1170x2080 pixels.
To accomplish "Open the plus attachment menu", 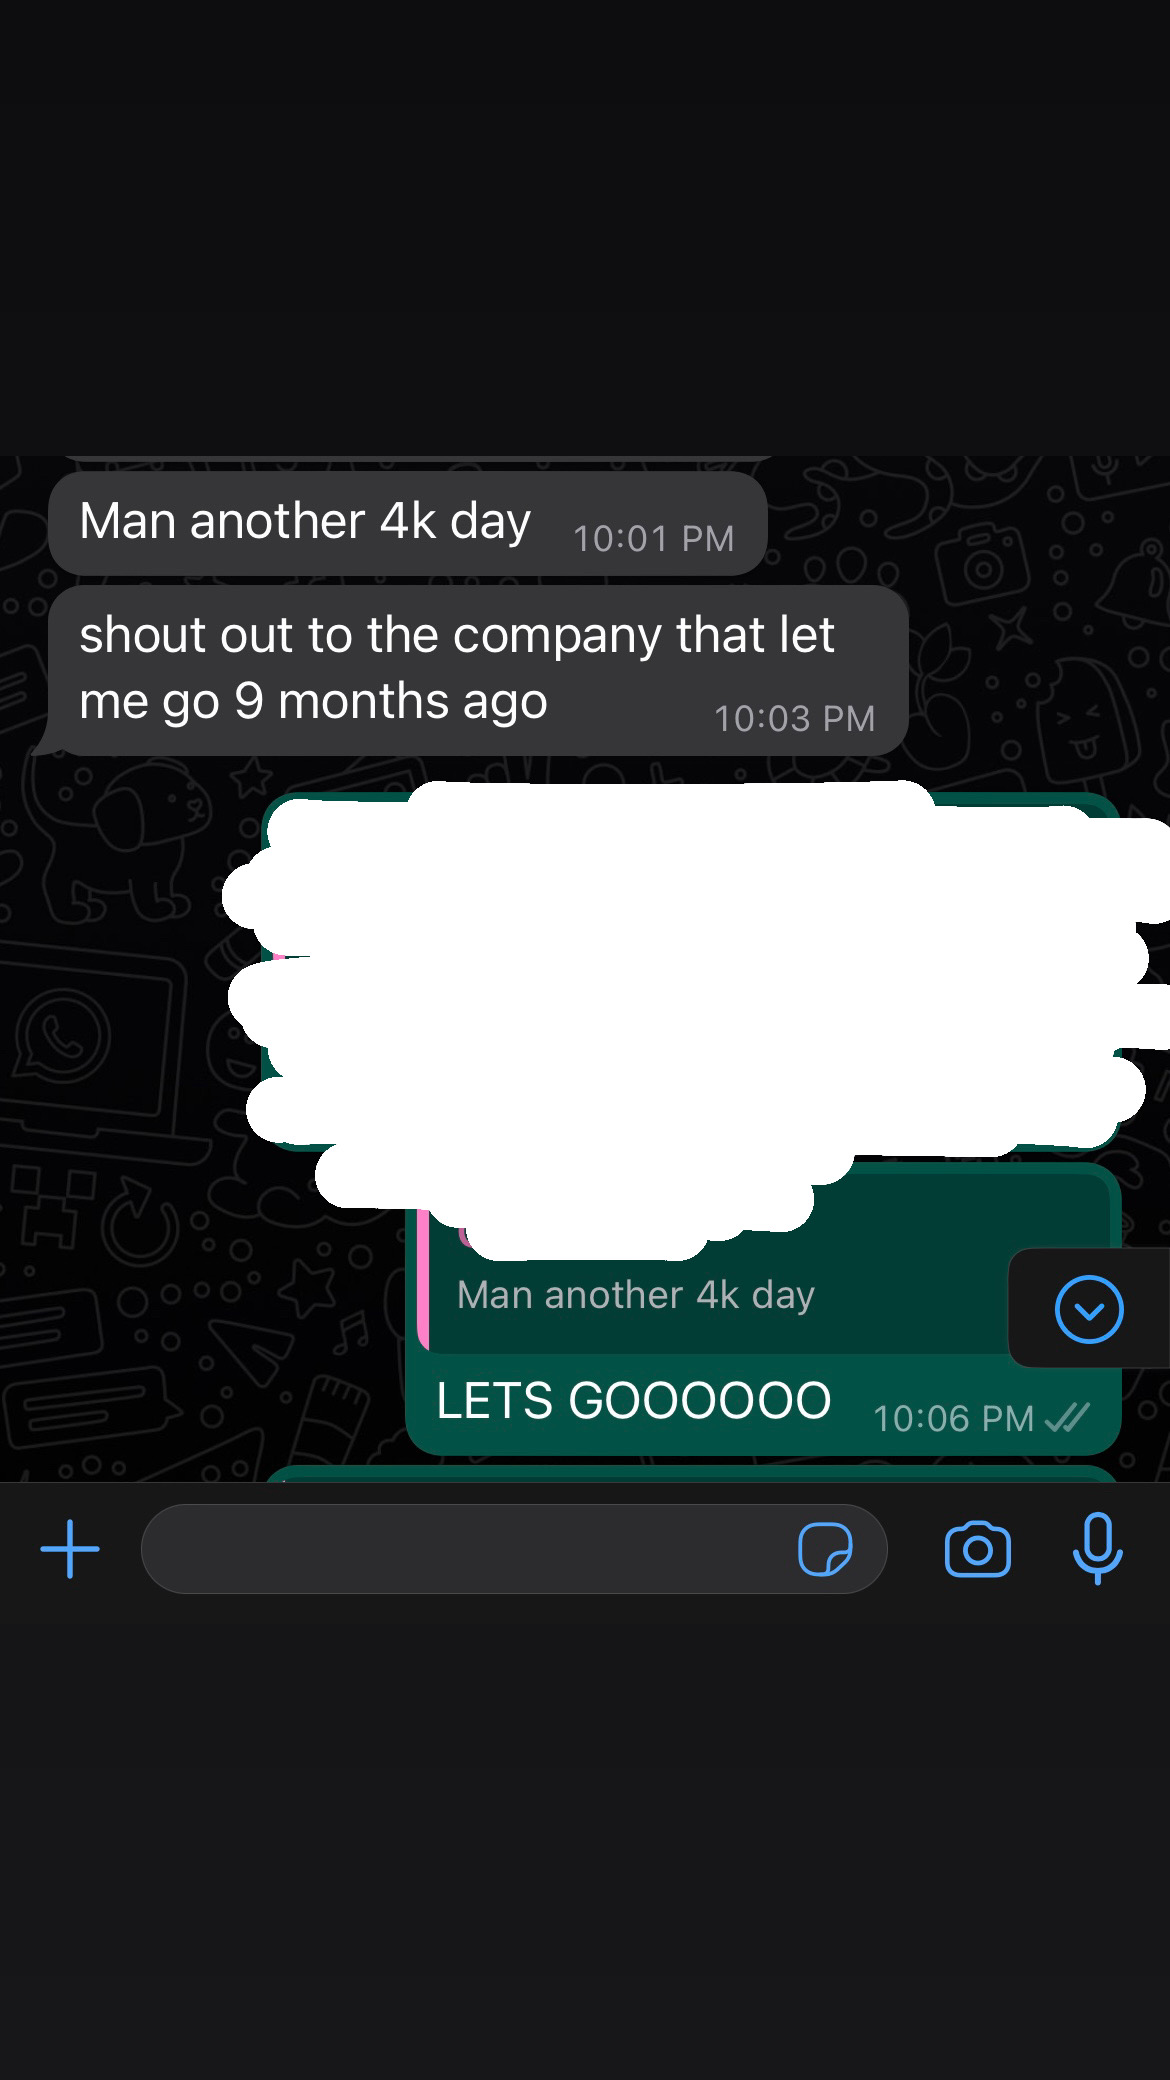I will coord(70,1549).
